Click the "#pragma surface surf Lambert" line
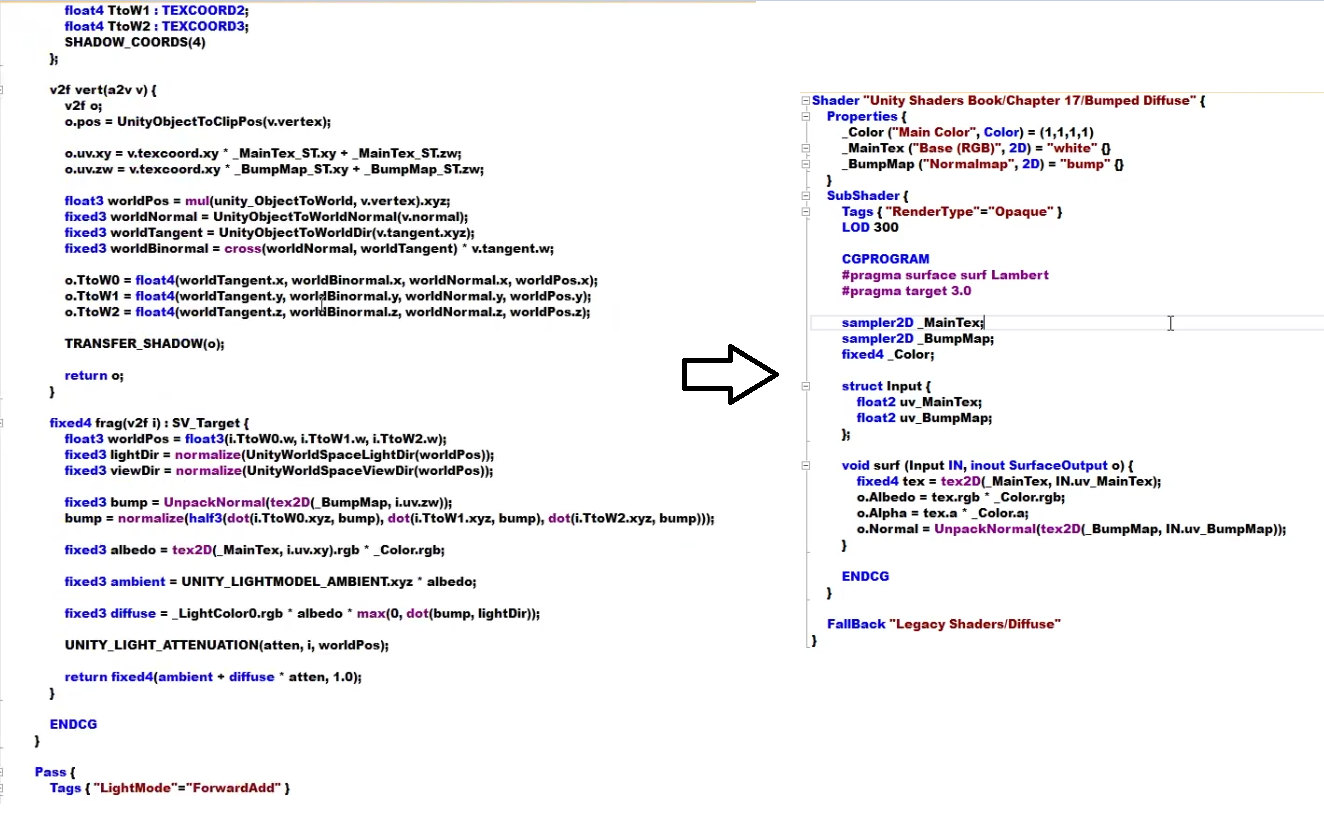This screenshot has height=821, width=1324. click(x=945, y=275)
